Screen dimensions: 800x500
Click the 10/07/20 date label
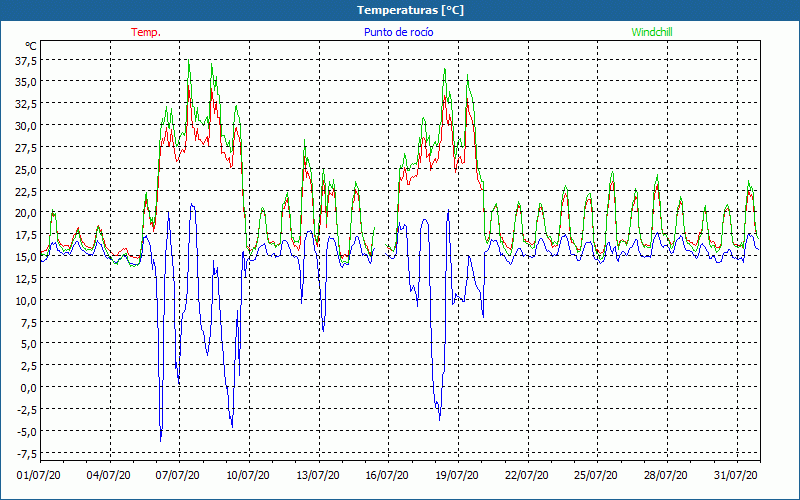[x=248, y=475]
